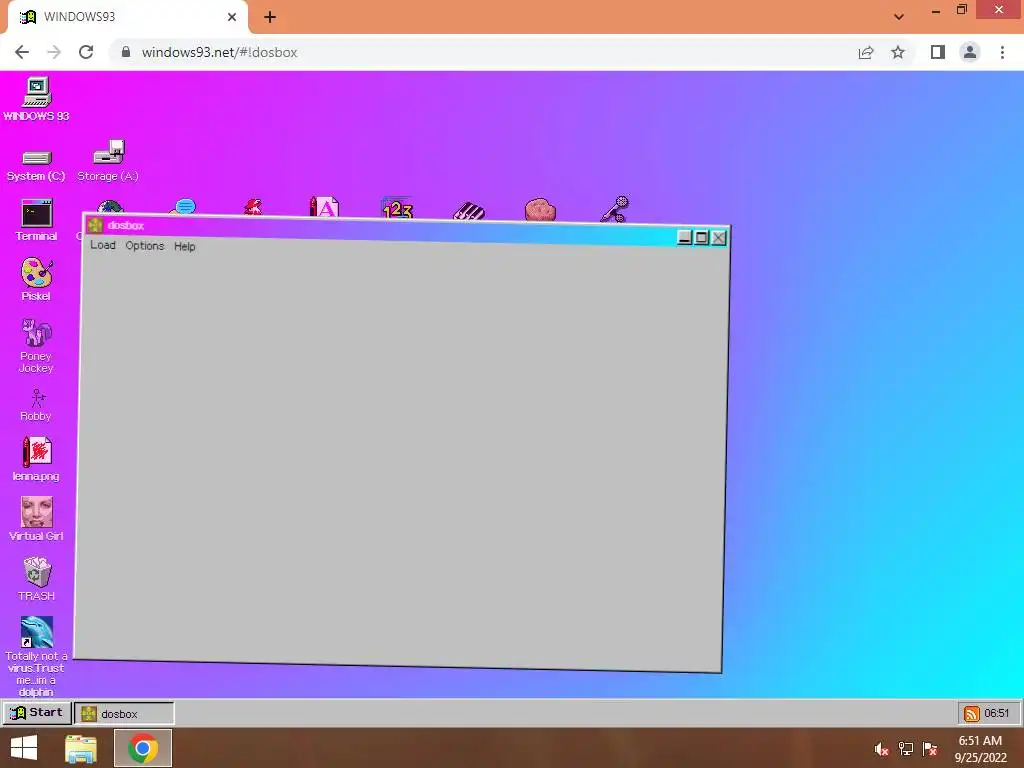The image size is (1024, 768).
Task: Bookmark this page with the star
Action: 898,52
